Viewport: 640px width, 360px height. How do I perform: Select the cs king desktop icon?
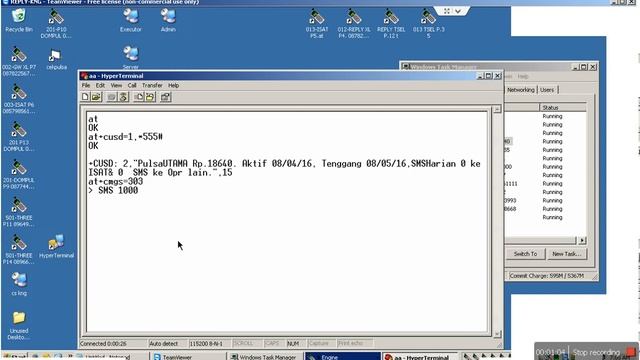[19, 284]
